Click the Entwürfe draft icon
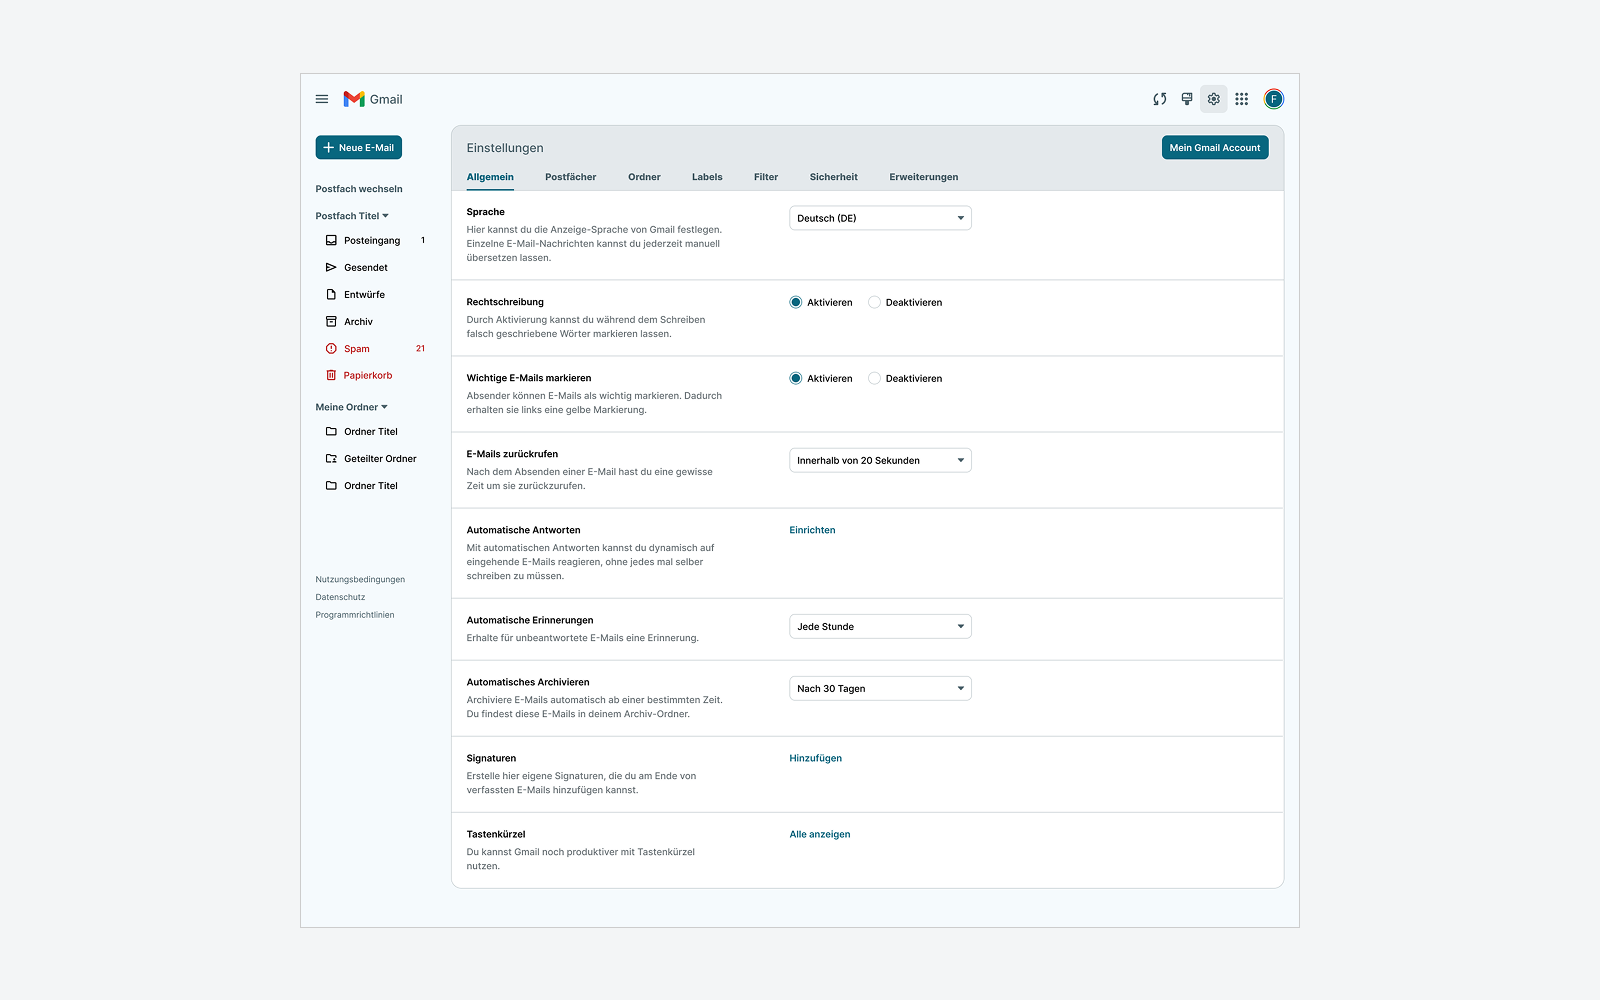 331,294
